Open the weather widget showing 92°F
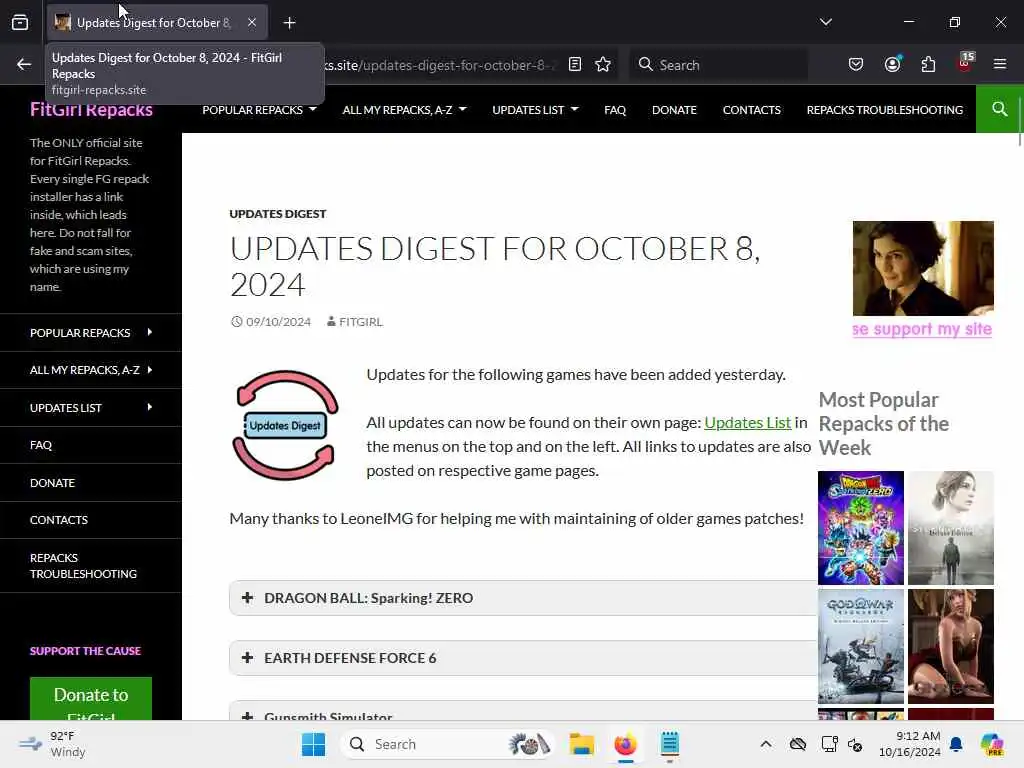 click(52, 744)
